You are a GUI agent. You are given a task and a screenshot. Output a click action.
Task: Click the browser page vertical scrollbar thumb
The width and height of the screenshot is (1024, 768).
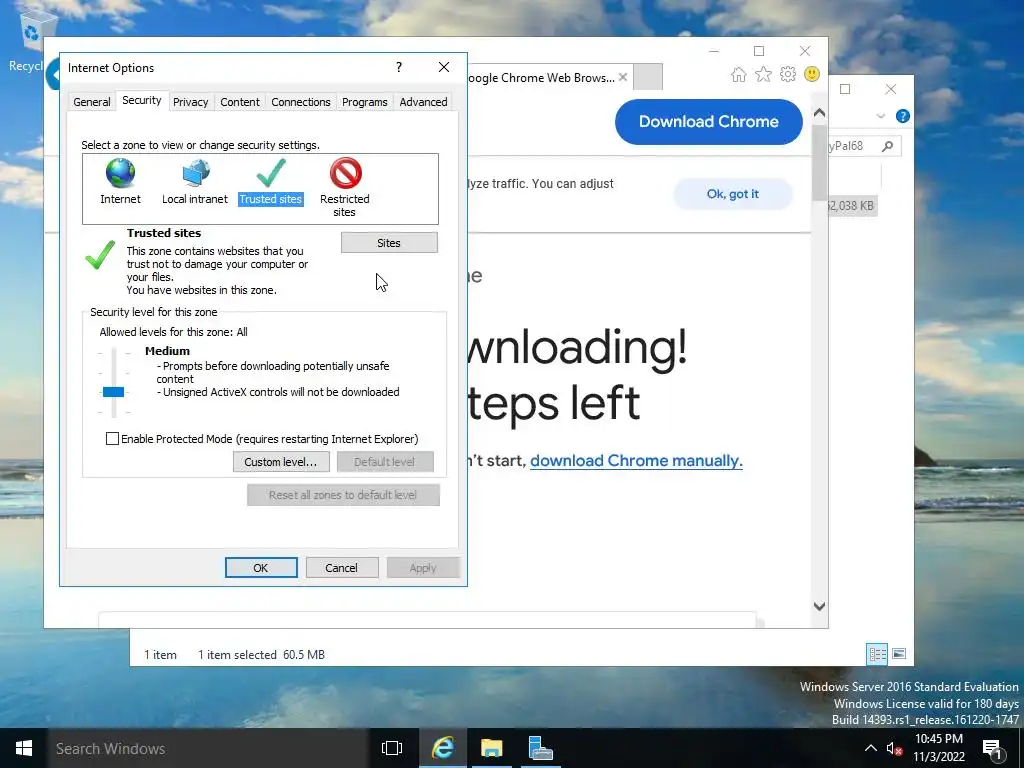(x=819, y=162)
